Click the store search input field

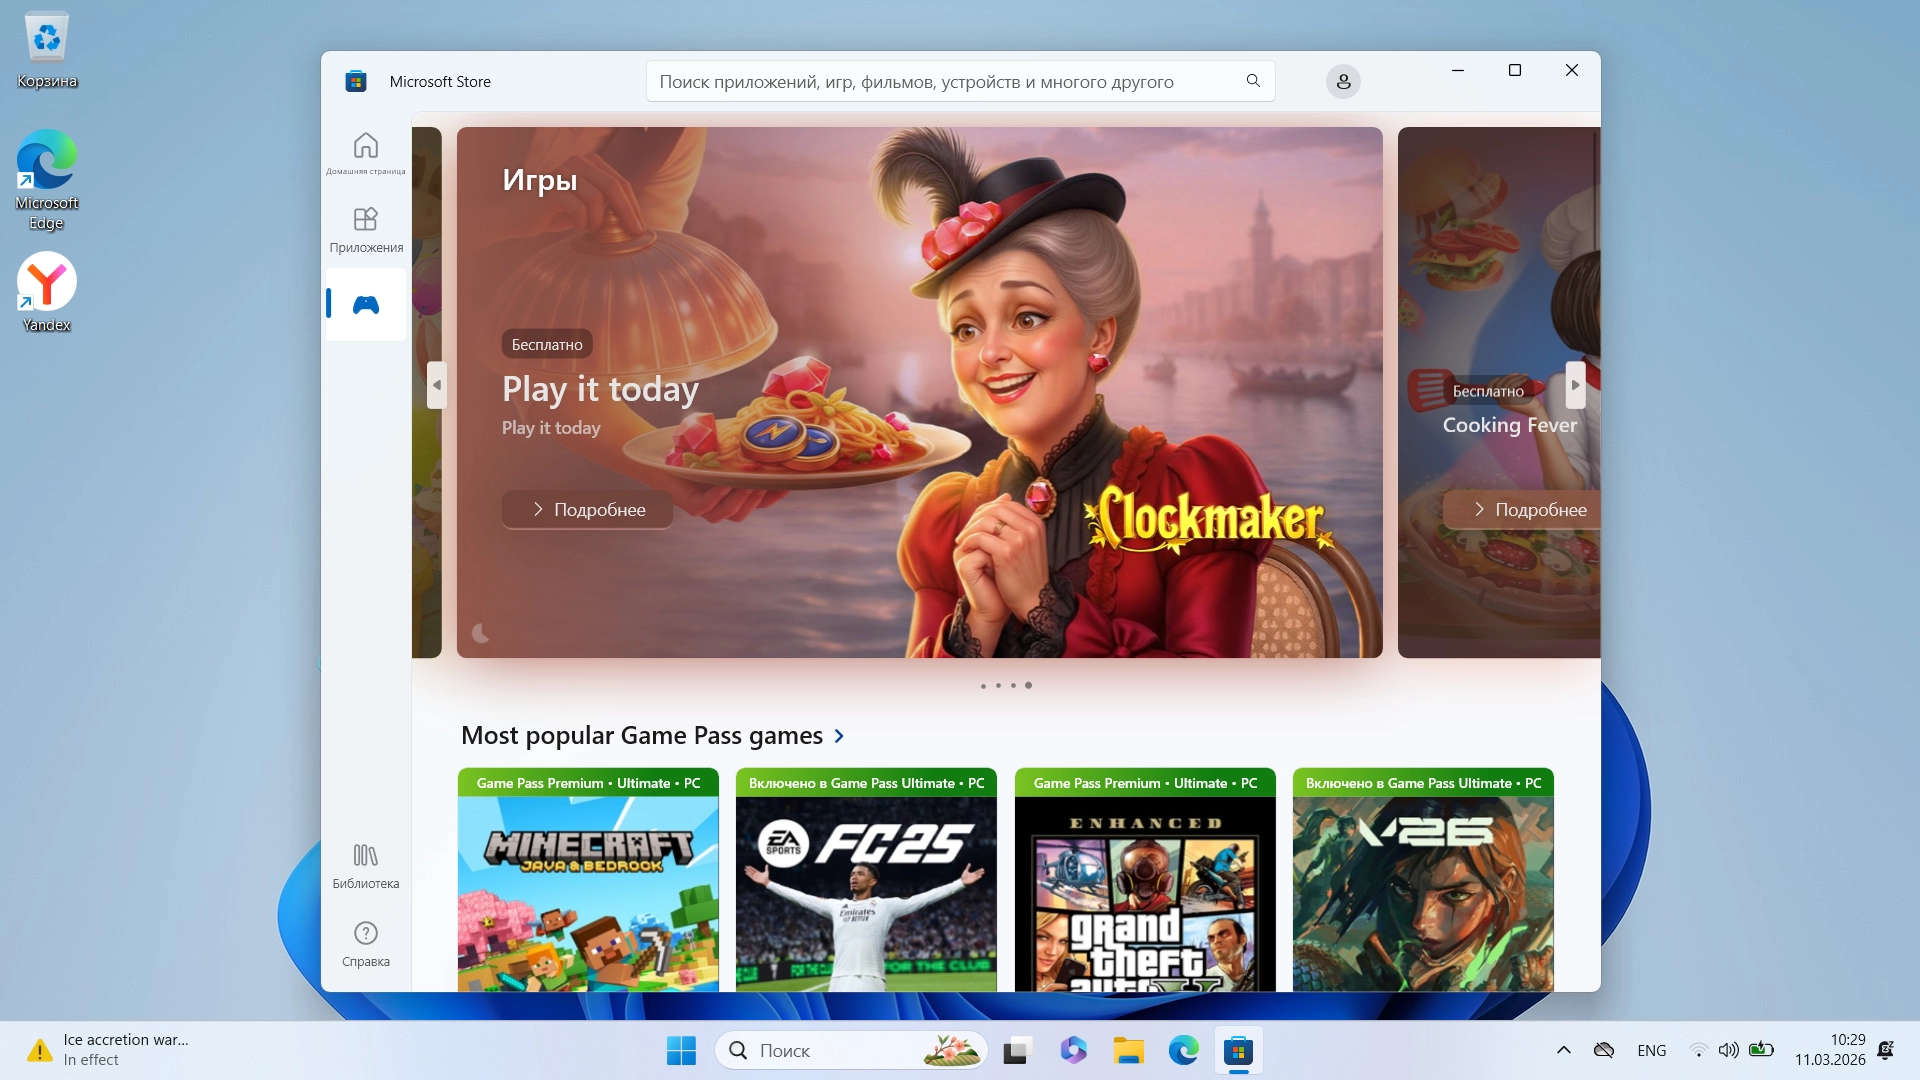(x=940, y=82)
